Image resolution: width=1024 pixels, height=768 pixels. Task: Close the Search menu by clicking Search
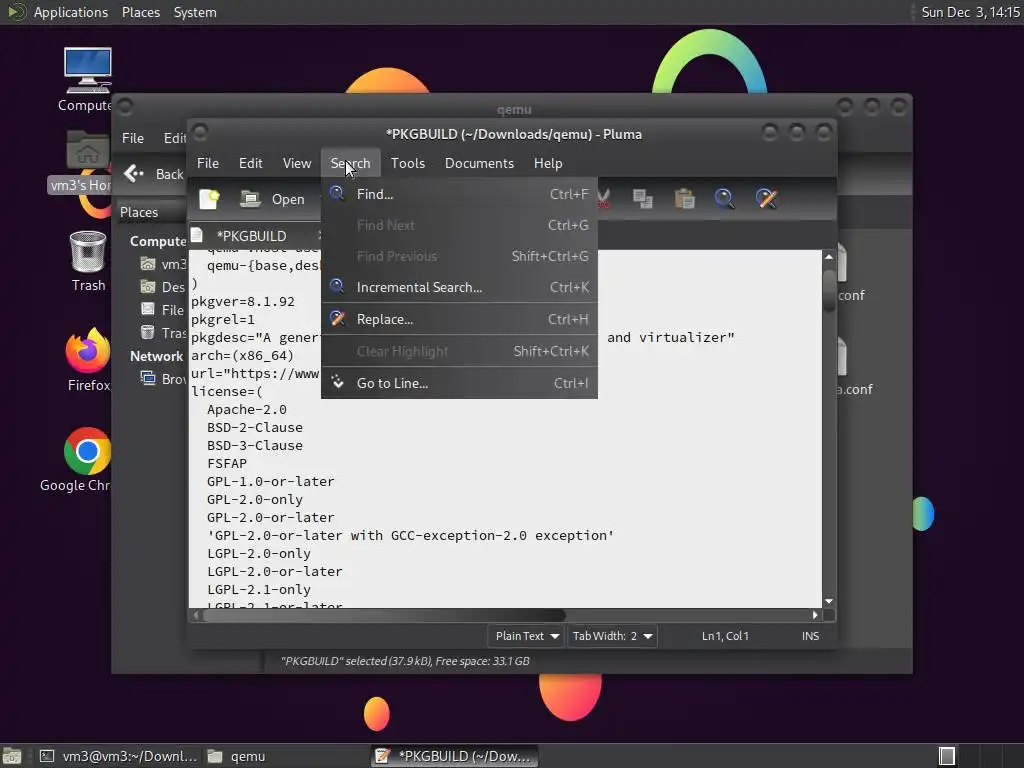[x=351, y=163]
